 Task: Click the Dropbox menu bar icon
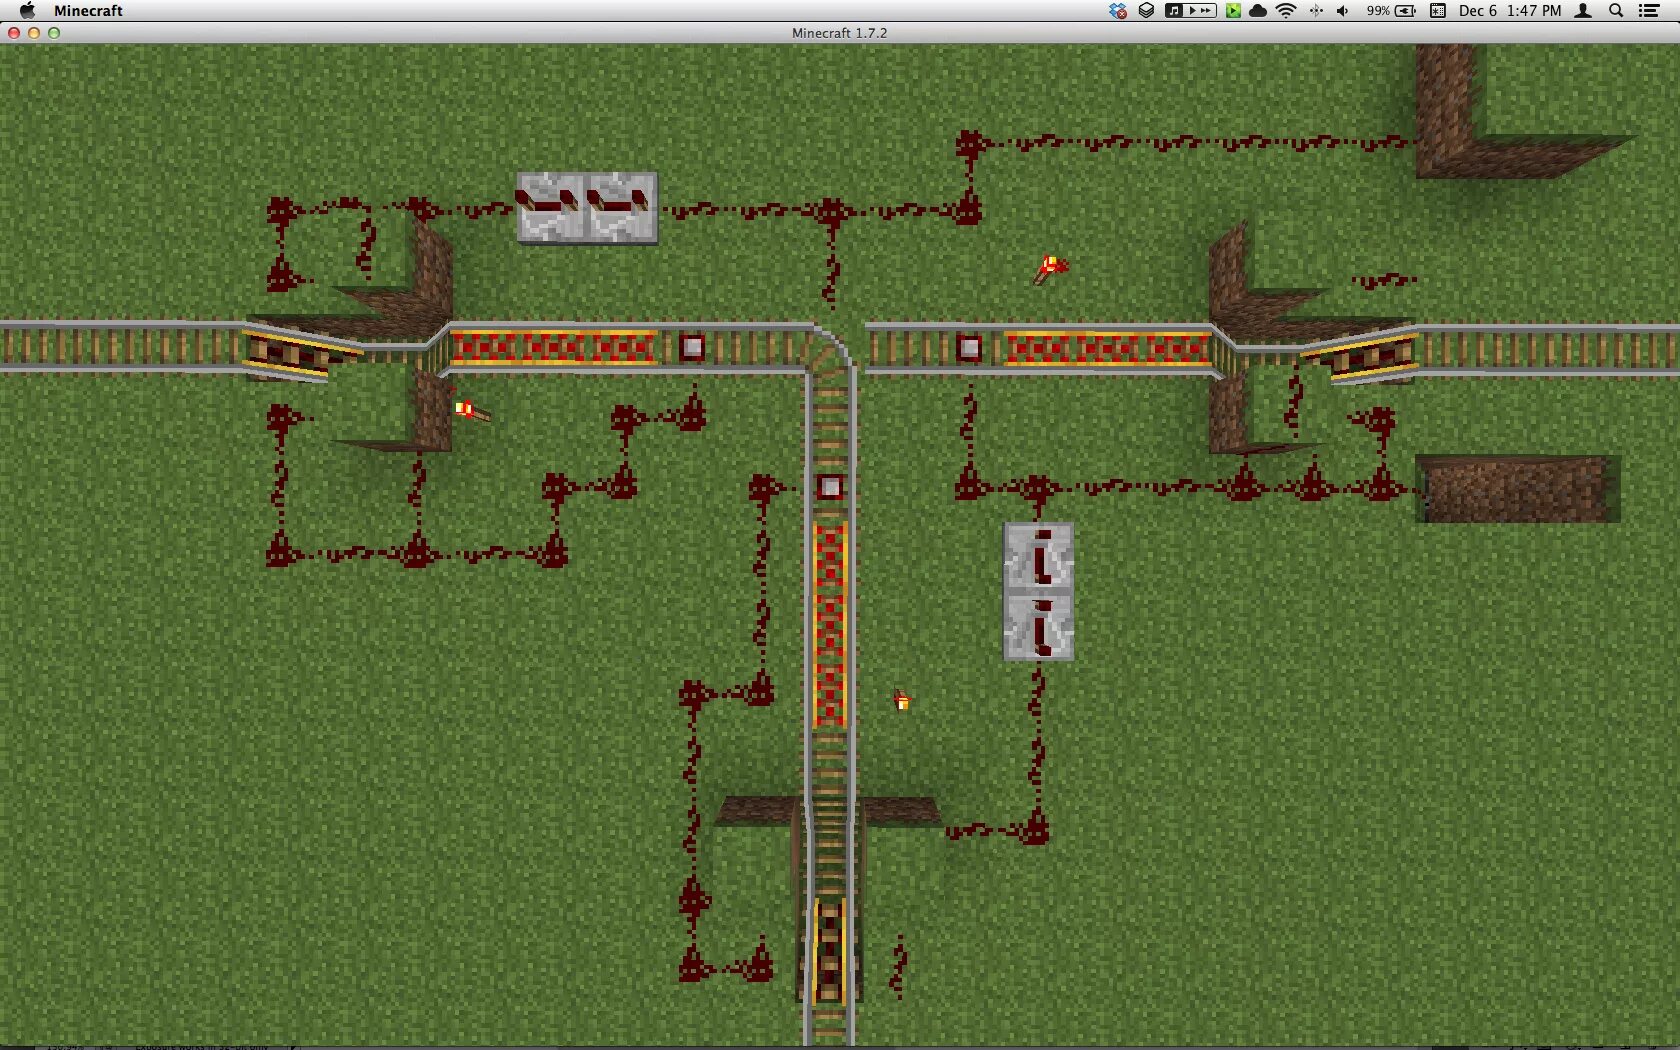[x=1118, y=10]
